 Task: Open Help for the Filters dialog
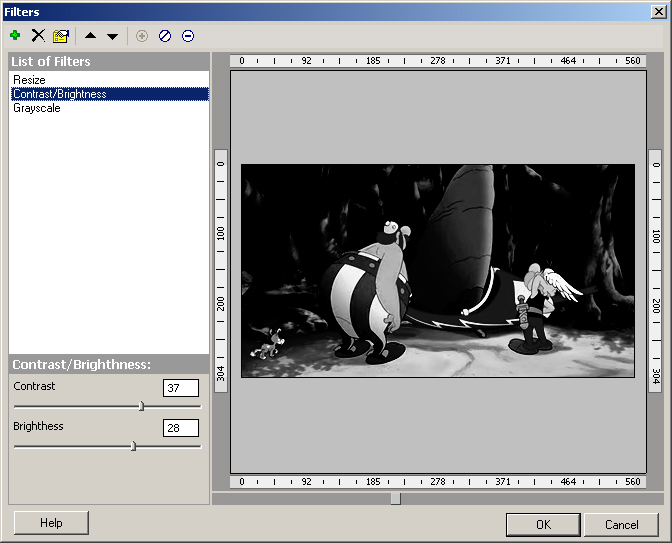51,523
